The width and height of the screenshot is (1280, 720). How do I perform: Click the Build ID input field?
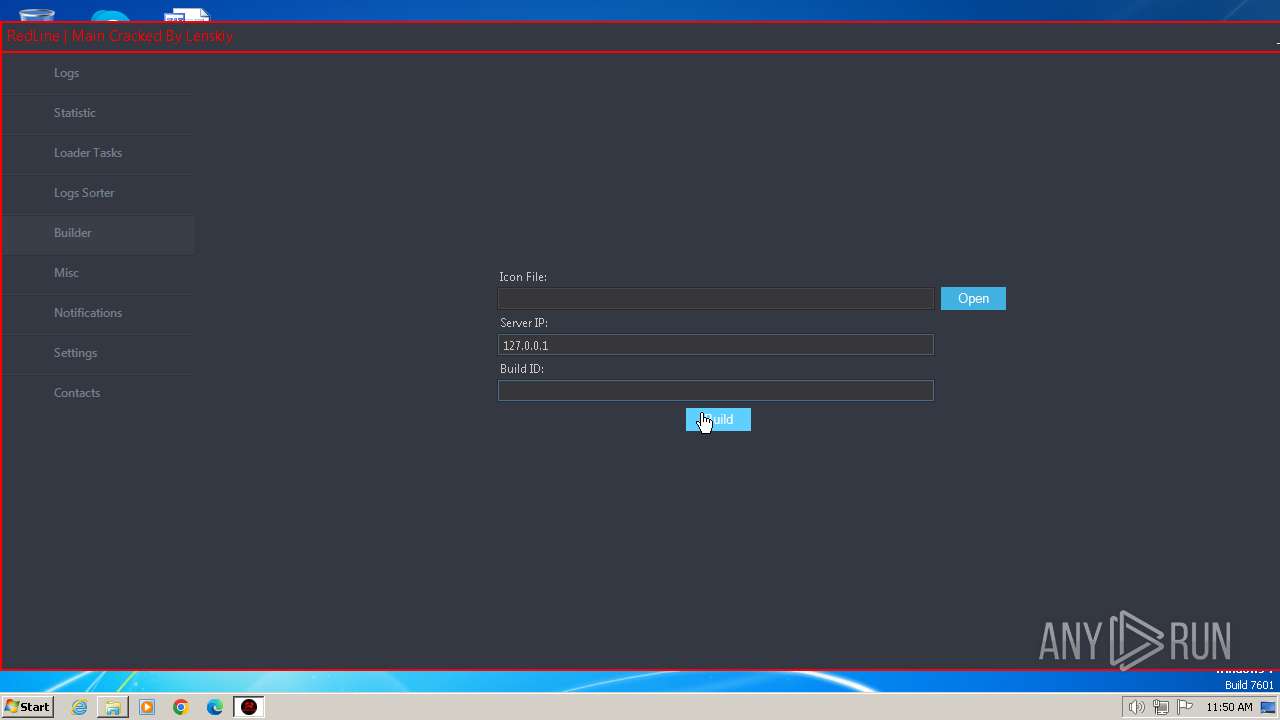(x=716, y=390)
